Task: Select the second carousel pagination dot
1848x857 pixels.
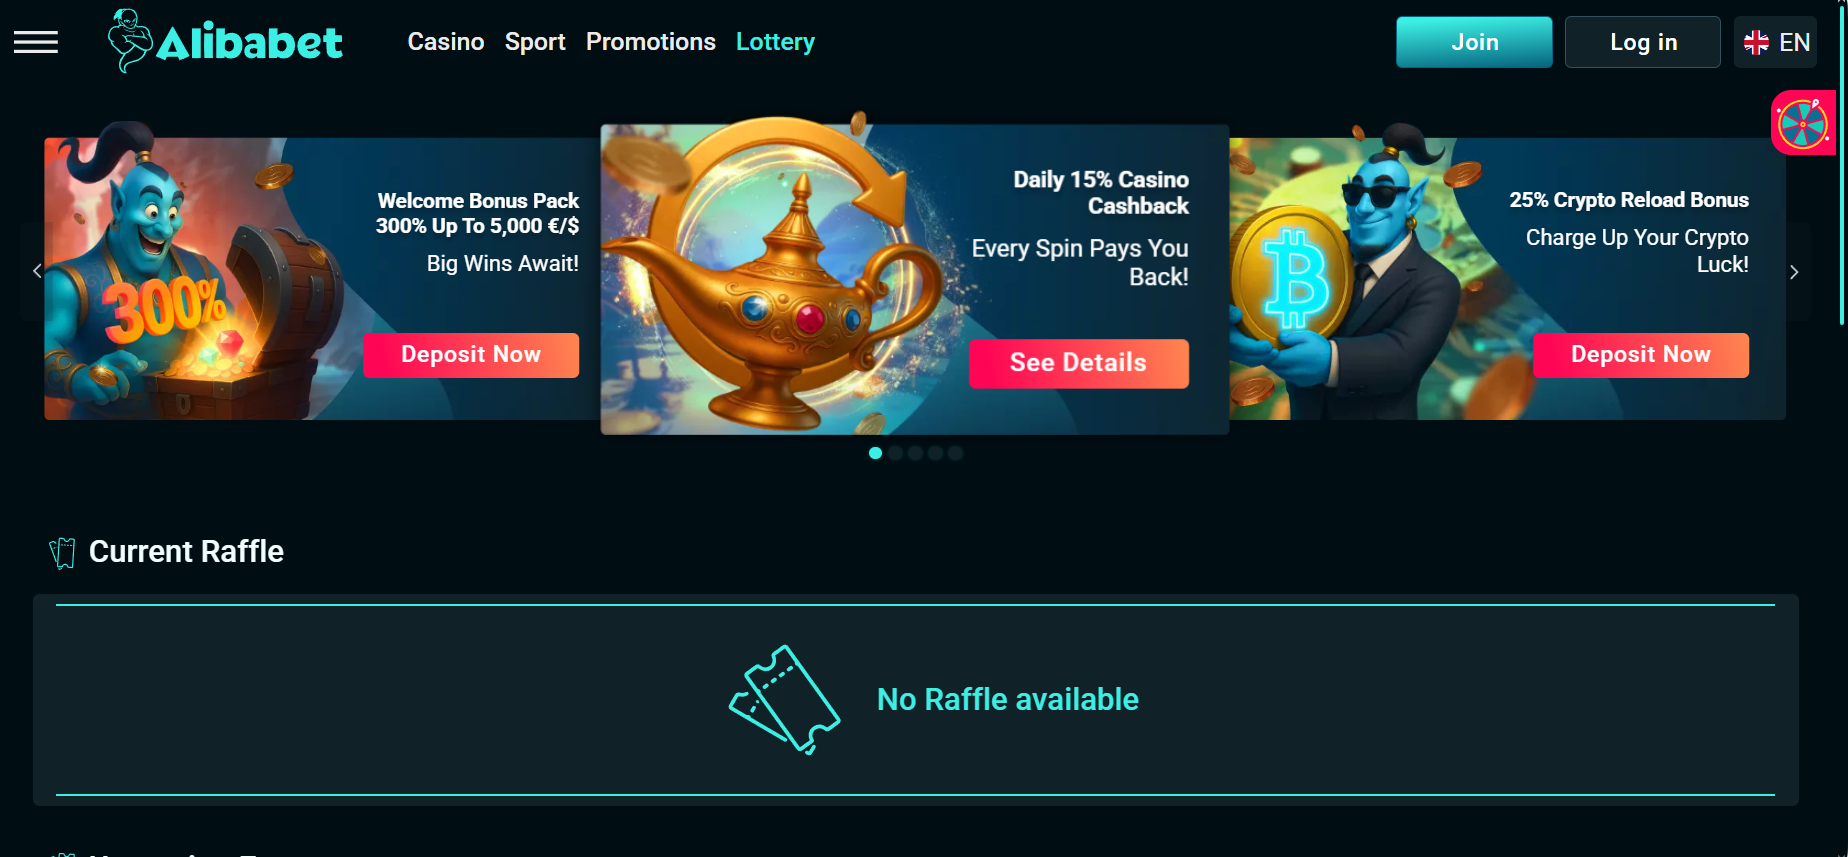Action: (x=896, y=453)
